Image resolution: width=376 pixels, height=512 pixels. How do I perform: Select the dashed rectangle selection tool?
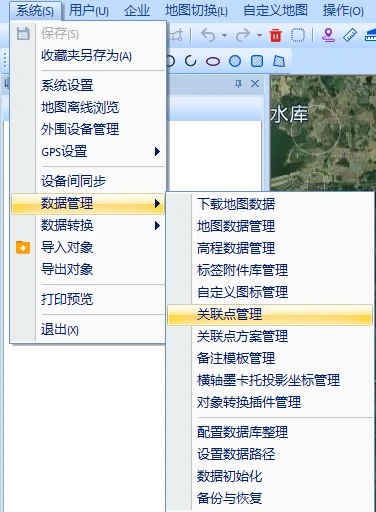point(298,35)
